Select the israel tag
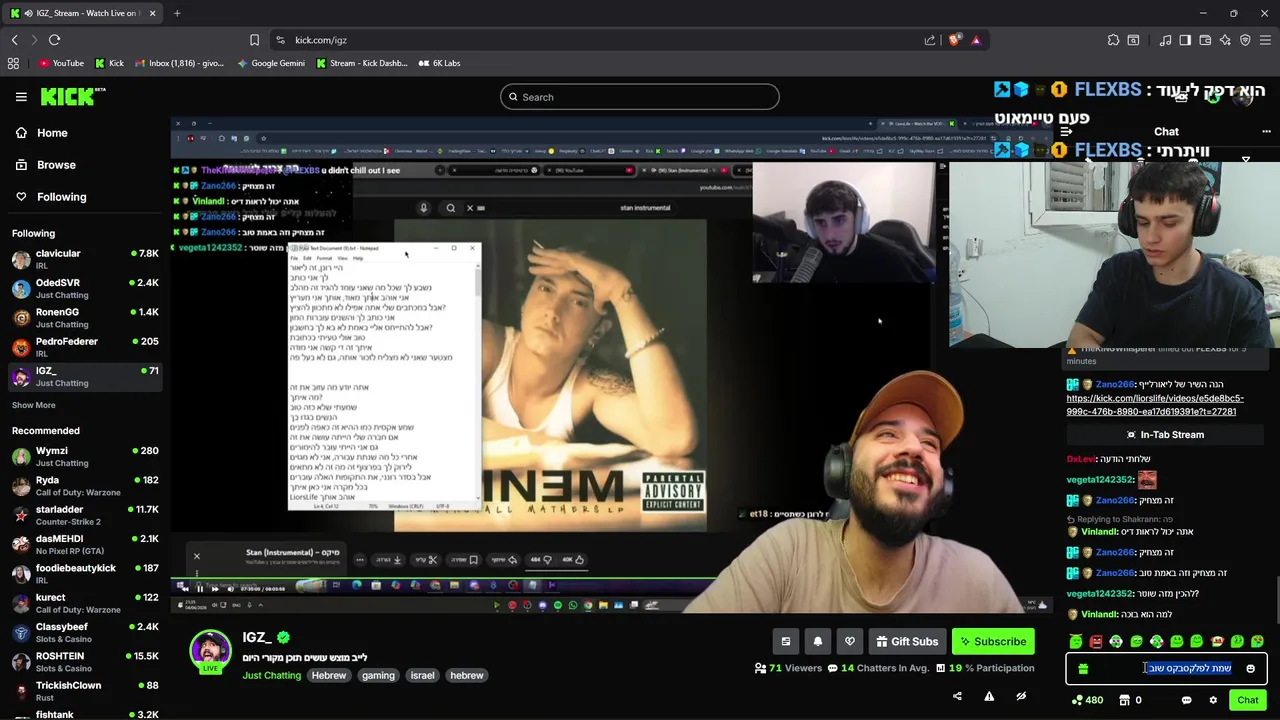This screenshot has height=720, width=1280. 422,676
